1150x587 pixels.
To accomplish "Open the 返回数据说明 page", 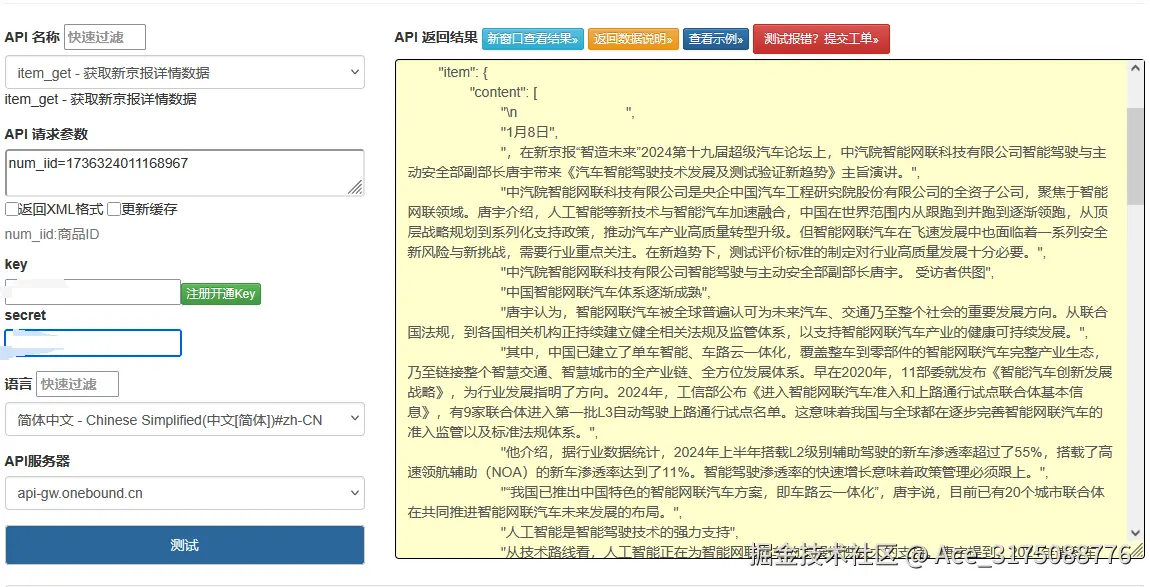I will [x=633, y=37].
